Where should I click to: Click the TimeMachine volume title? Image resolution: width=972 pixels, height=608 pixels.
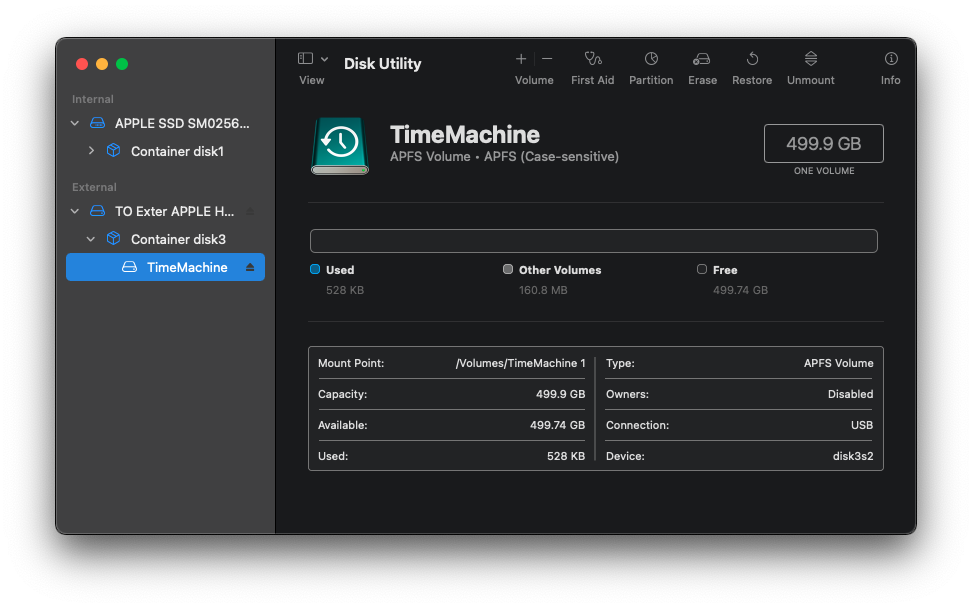(x=465, y=134)
